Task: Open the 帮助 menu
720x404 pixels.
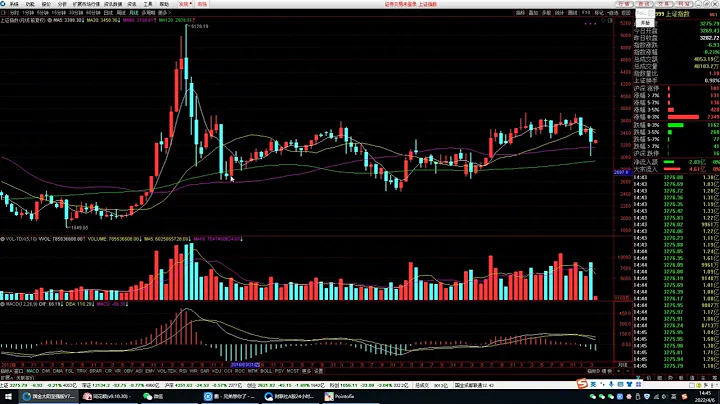Action: pyautogui.click(x=164, y=4)
